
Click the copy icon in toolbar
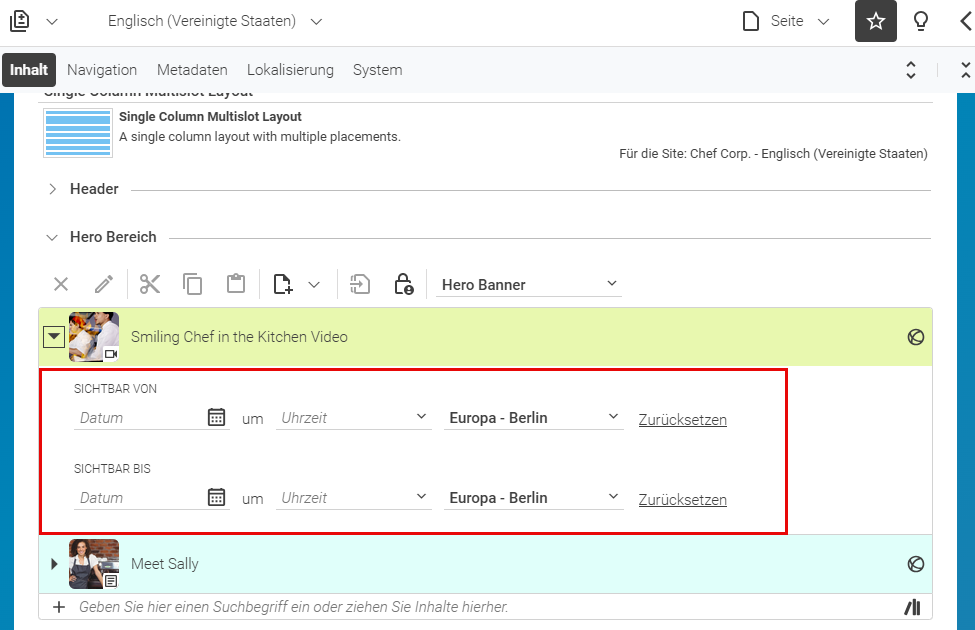click(x=193, y=284)
